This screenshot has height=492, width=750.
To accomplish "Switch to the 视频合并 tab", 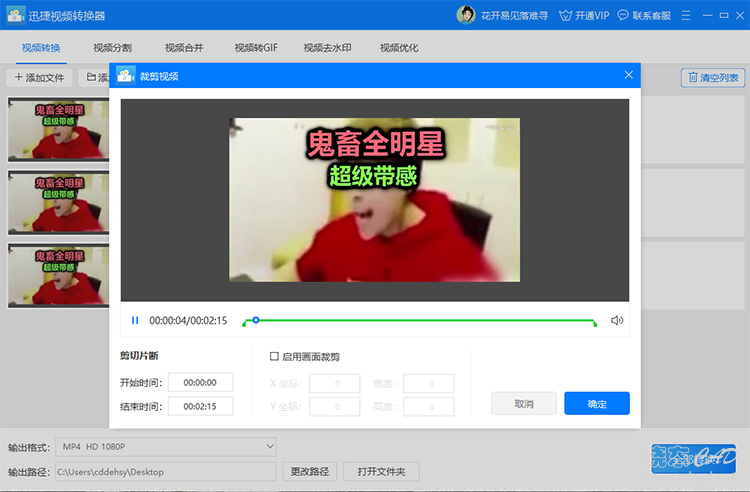I will [184, 48].
